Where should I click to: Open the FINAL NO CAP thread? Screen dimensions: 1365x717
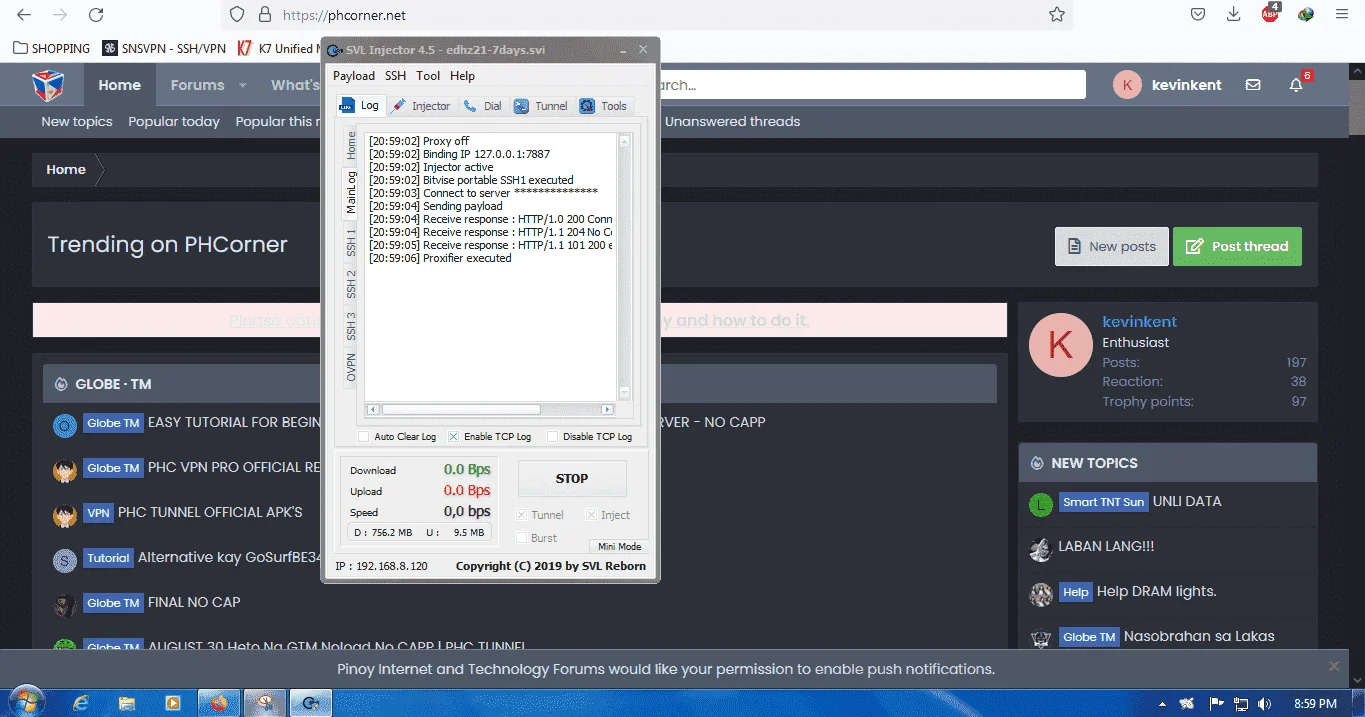pyautogui.click(x=194, y=602)
